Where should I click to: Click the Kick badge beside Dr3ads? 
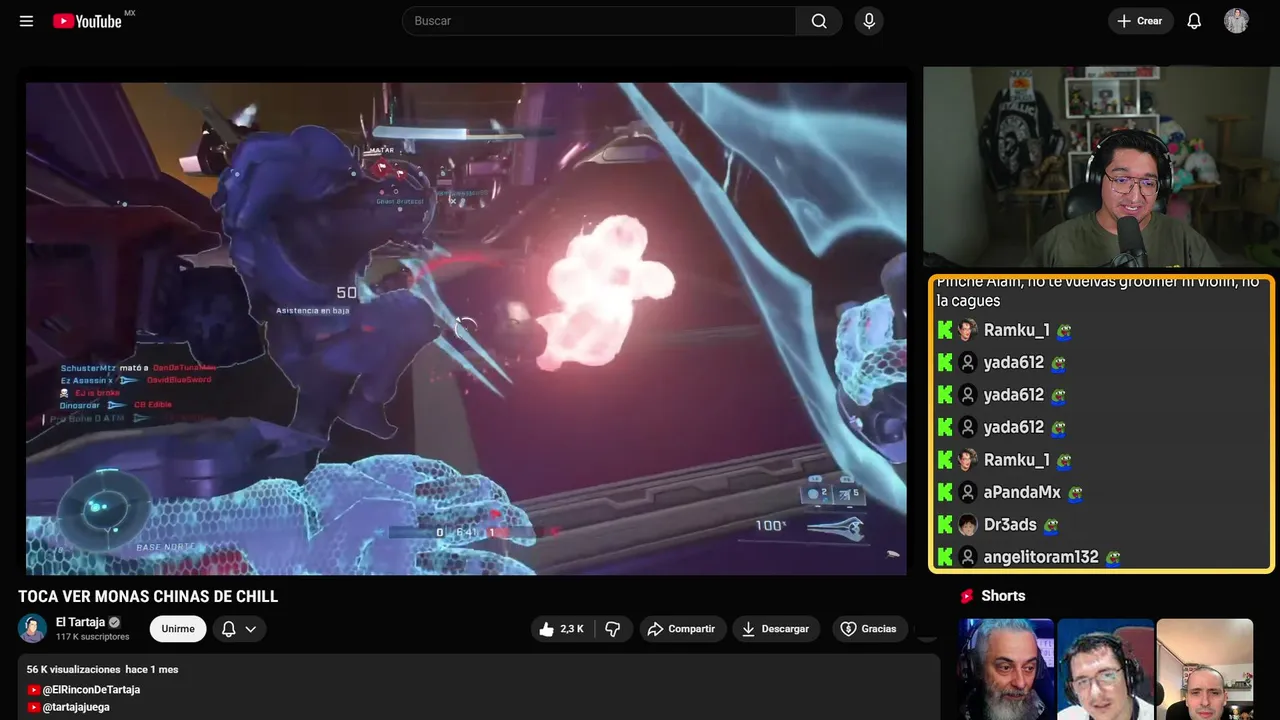[x=945, y=525]
